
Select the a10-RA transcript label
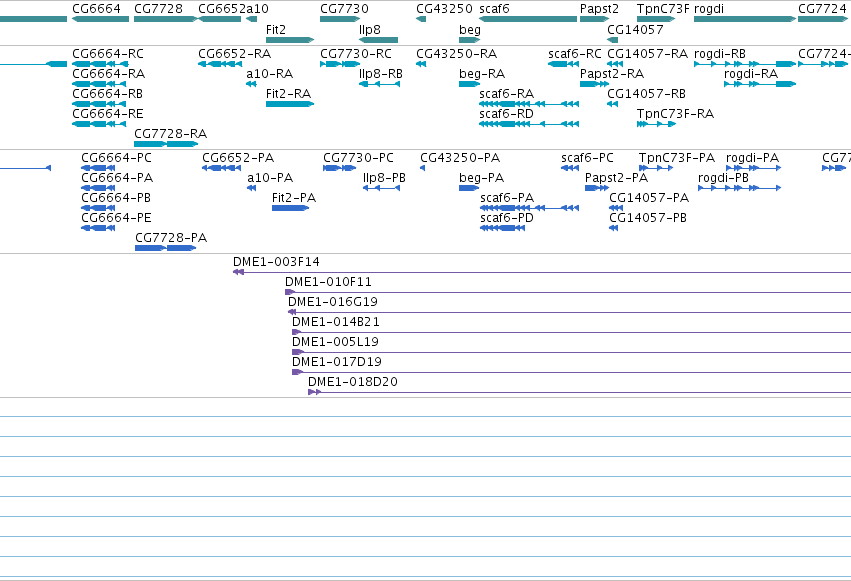point(270,74)
